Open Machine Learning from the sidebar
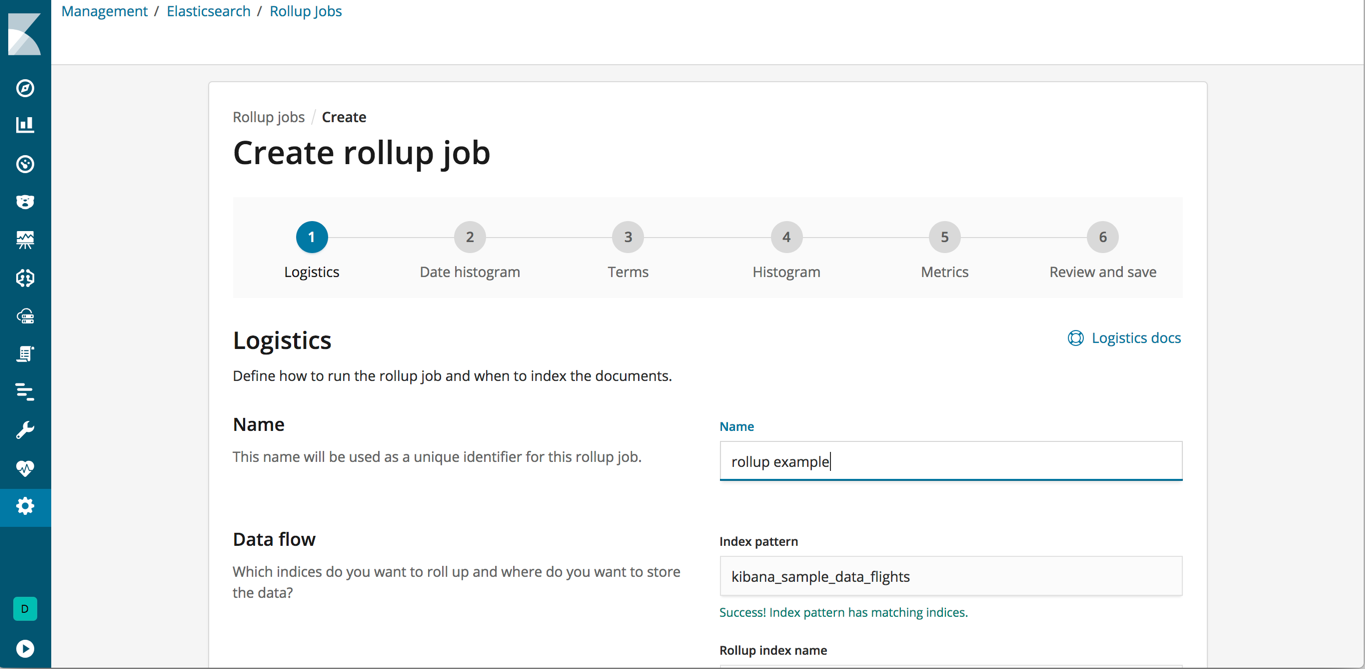1365x669 pixels. 24,278
